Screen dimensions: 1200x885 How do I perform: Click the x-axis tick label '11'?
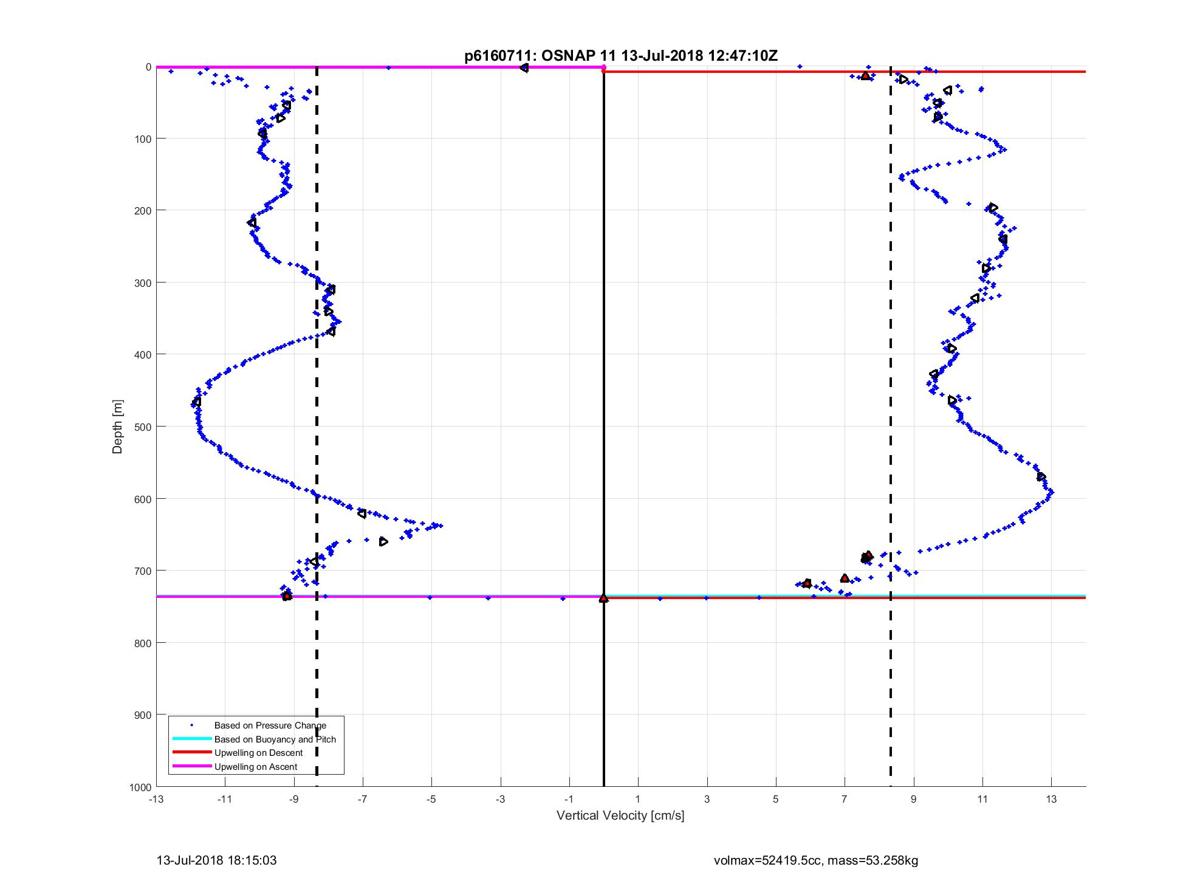coord(982,799)
